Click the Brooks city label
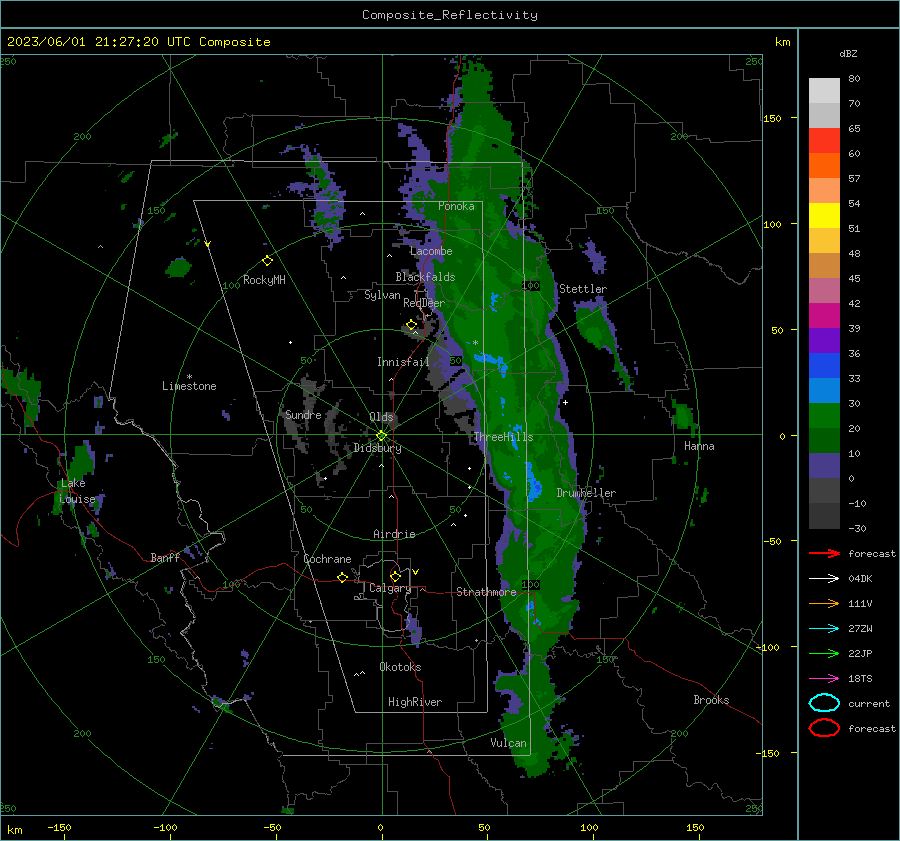Screen dimensions: 900x841 [711, 700]
